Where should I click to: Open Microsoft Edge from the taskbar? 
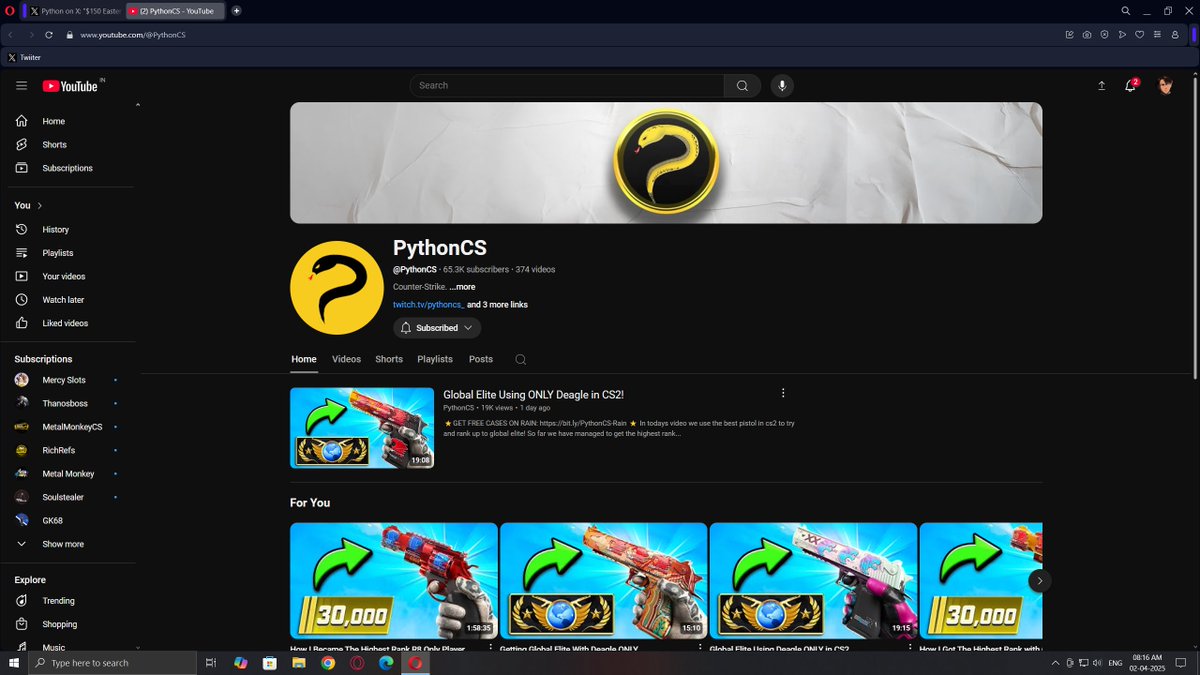pyautogui.click(x=385, y=663)
